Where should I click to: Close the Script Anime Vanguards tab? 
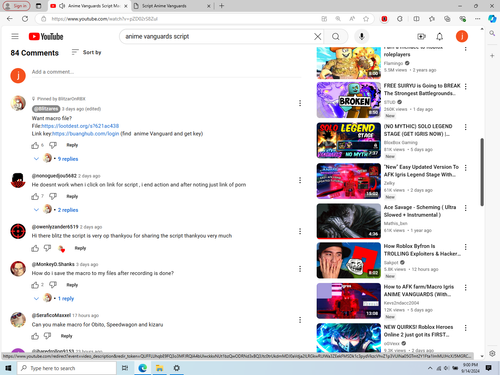[209, 6]
